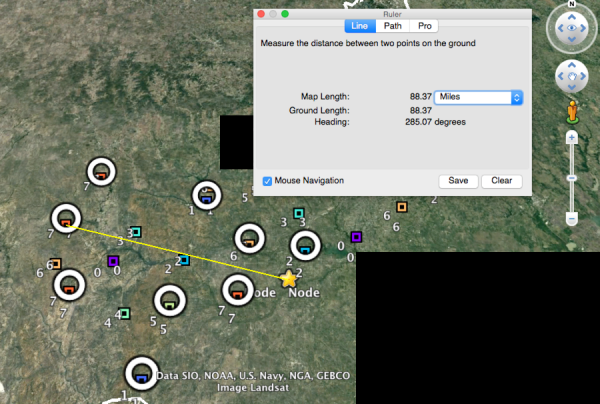Switch to the Line tab
The height and width of the screenshot is (404, 600).
click(x=359, y=26)
